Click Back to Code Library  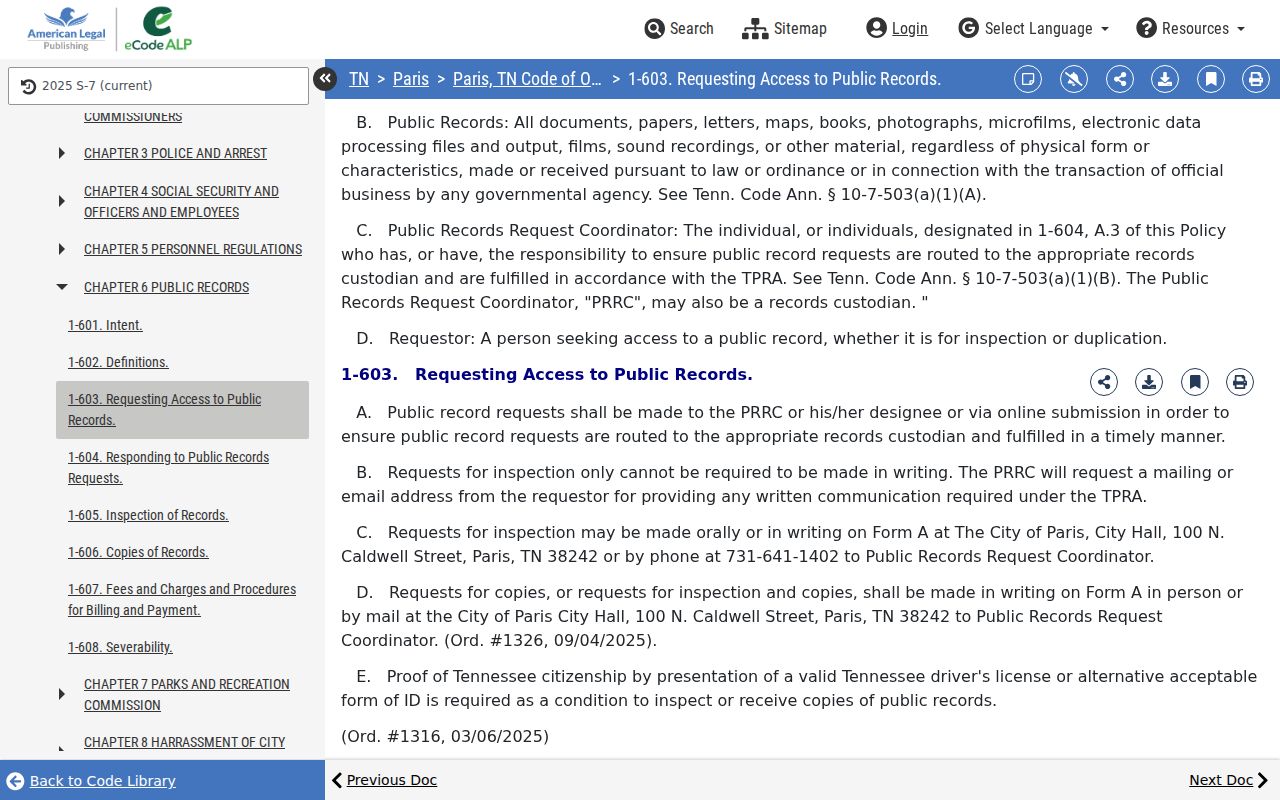[92, 781]
